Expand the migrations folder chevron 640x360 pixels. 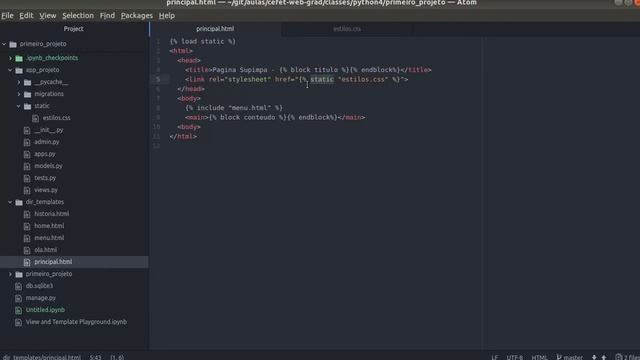coord(19,94)
